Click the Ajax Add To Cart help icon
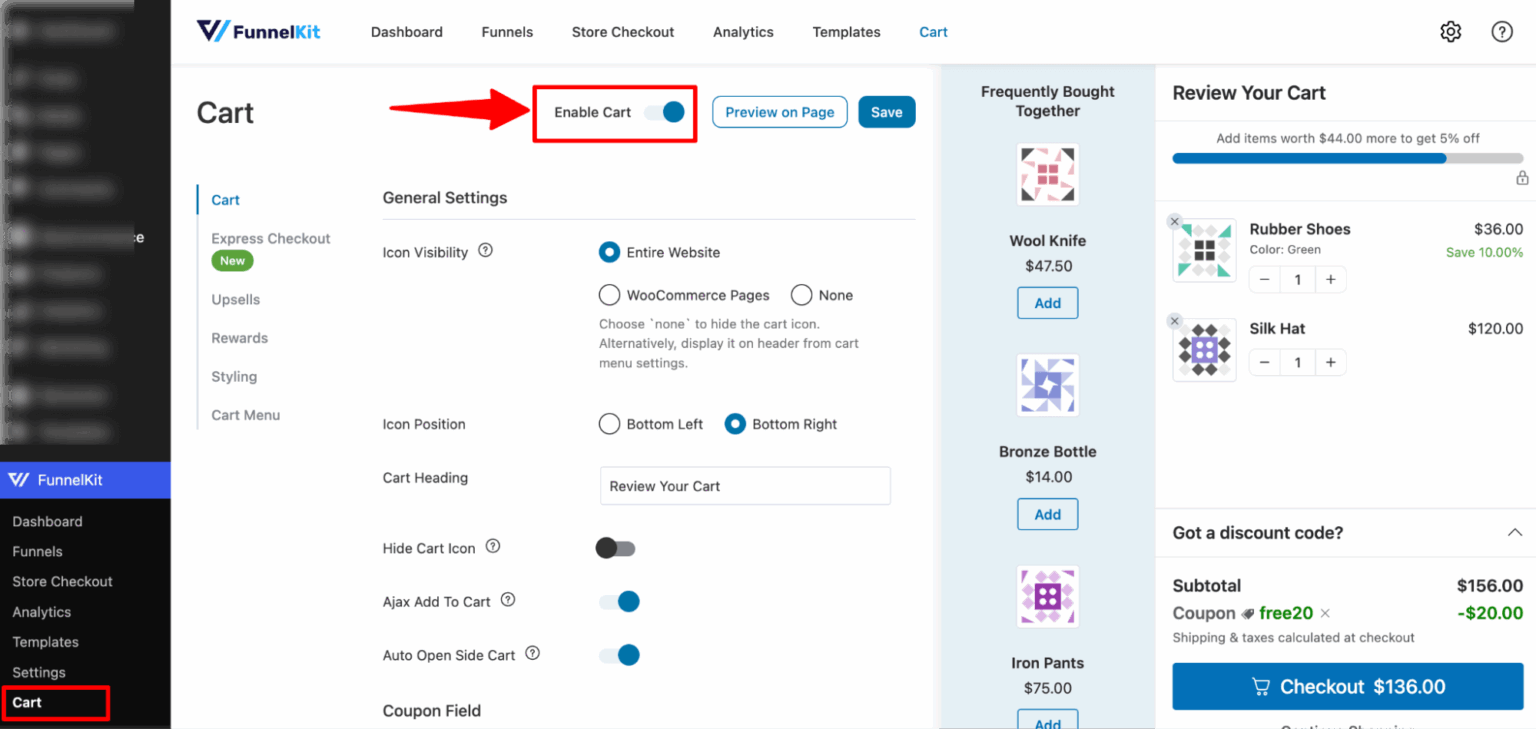 508,600
